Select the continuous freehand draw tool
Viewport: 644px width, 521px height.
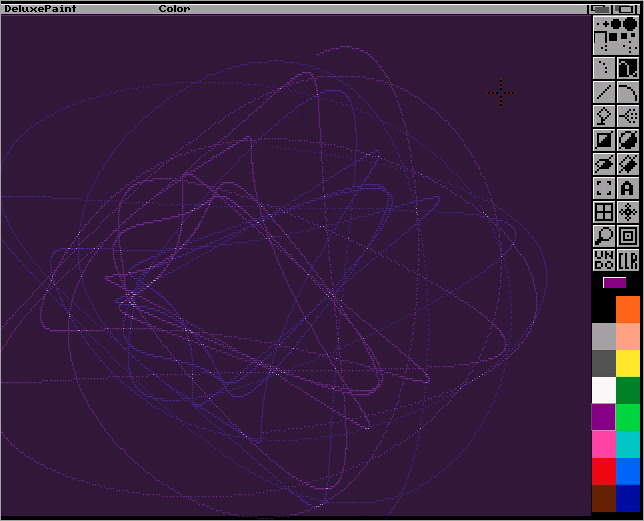628,68
